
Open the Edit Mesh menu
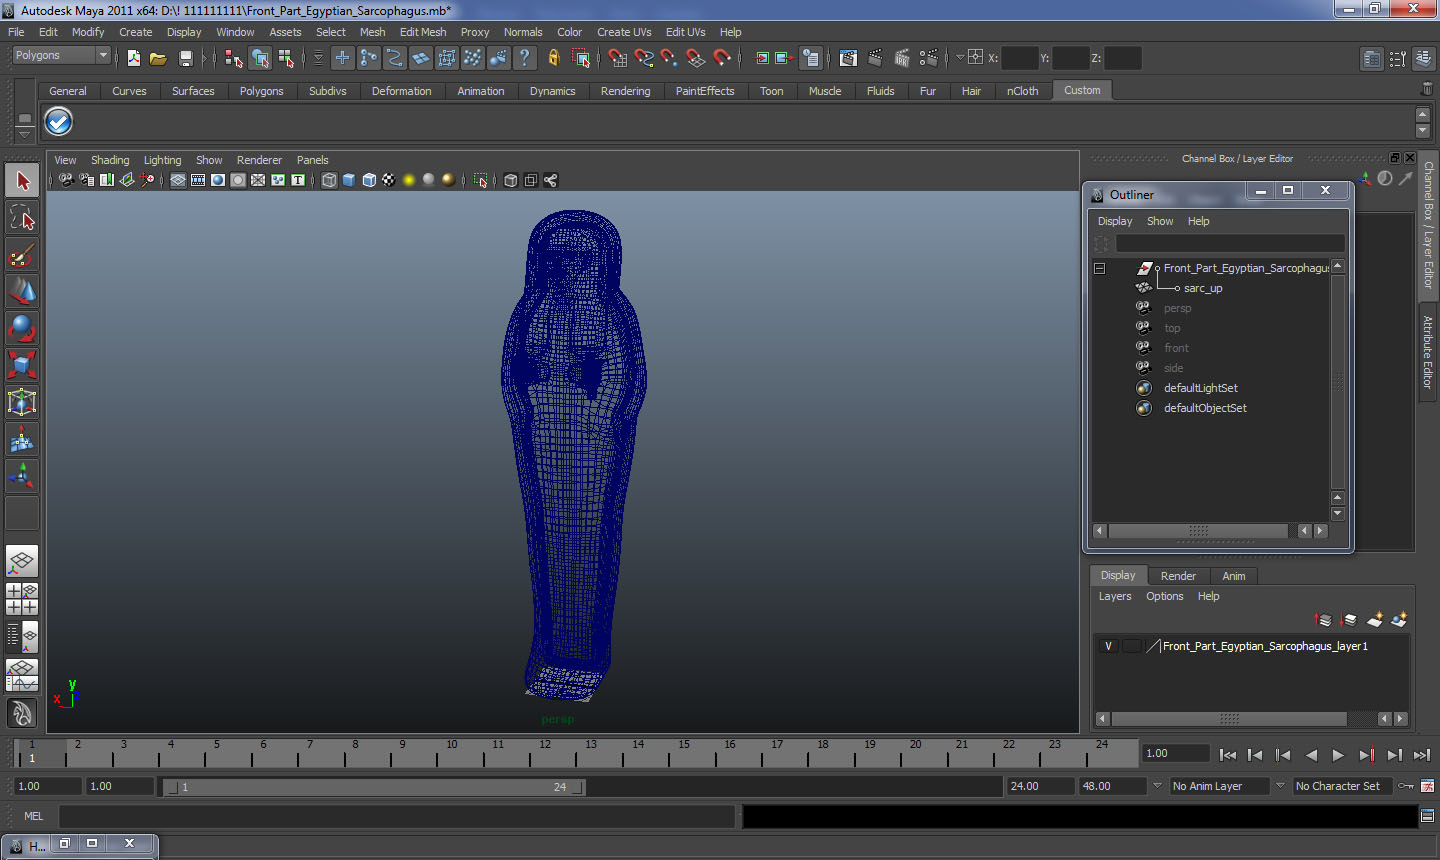click(x=423, y=32)
